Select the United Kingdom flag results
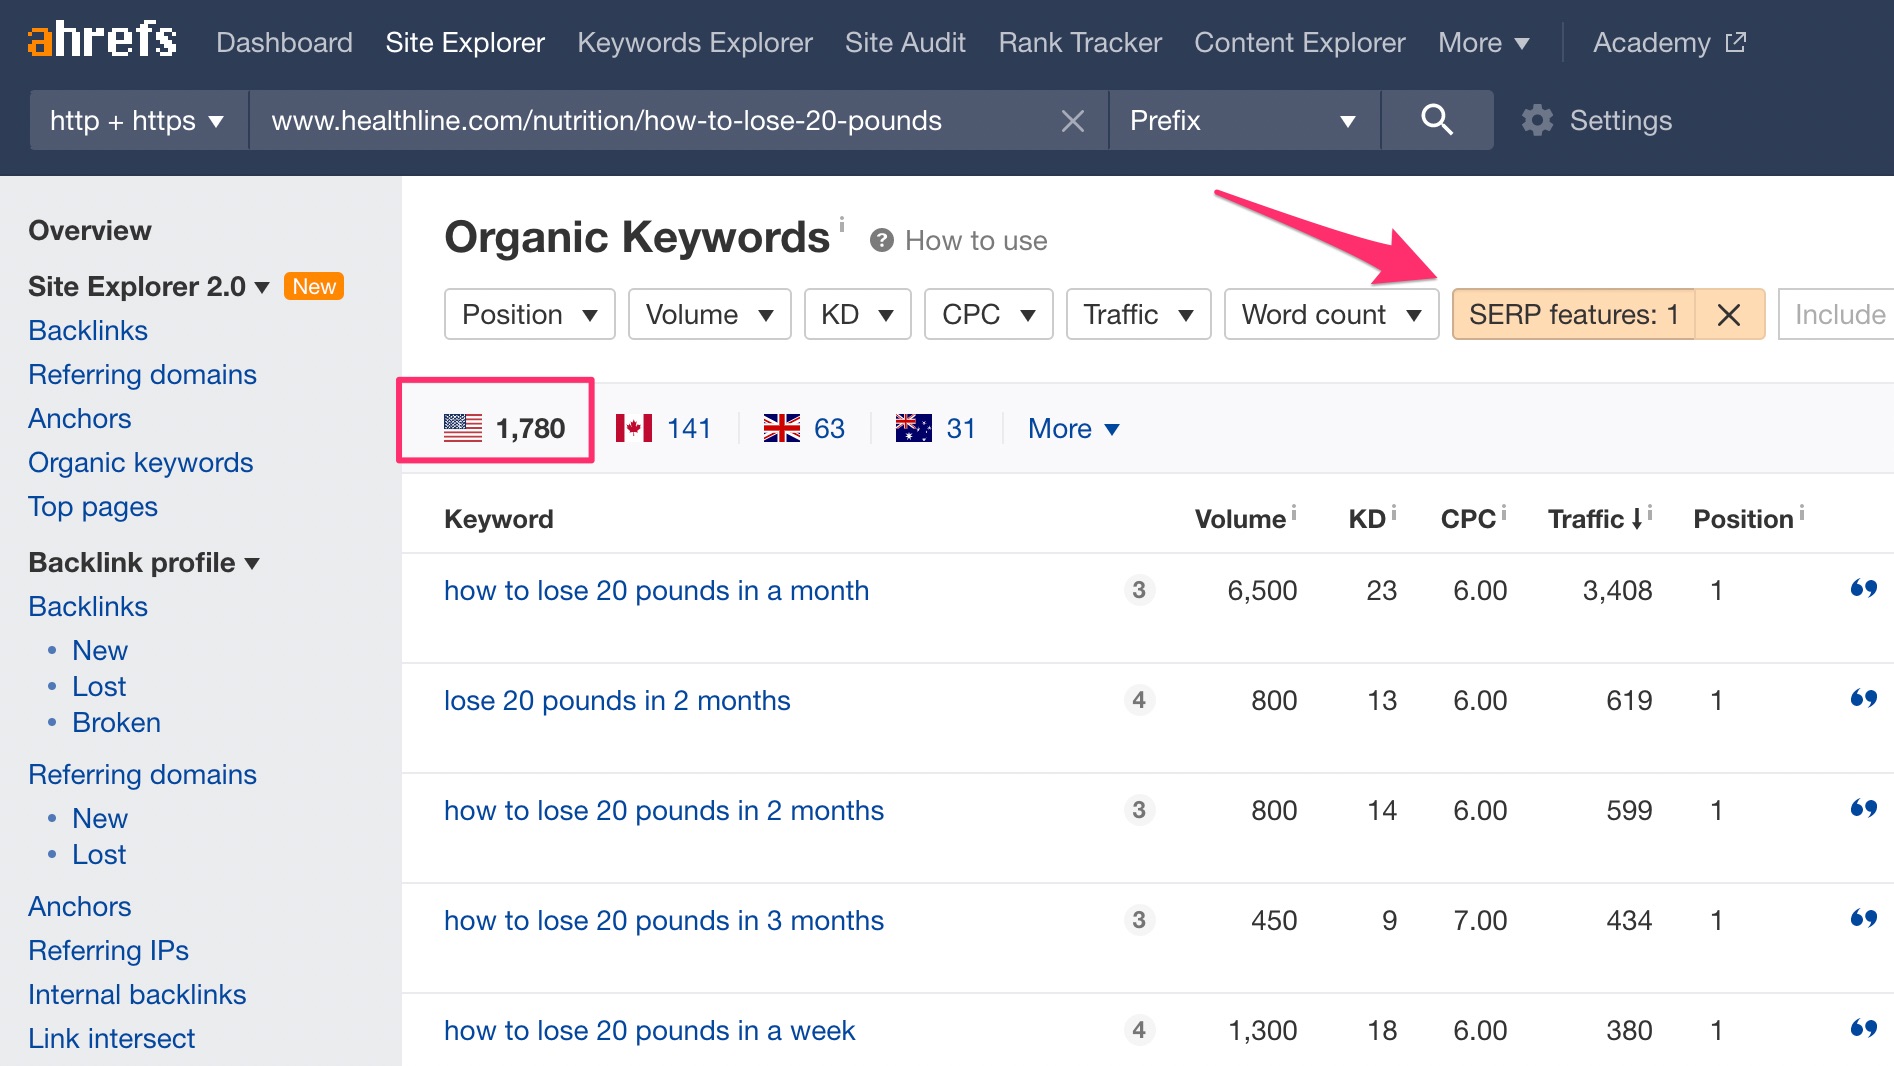The width and height of the screenshot is (1894, 1066). click(804, 428)
